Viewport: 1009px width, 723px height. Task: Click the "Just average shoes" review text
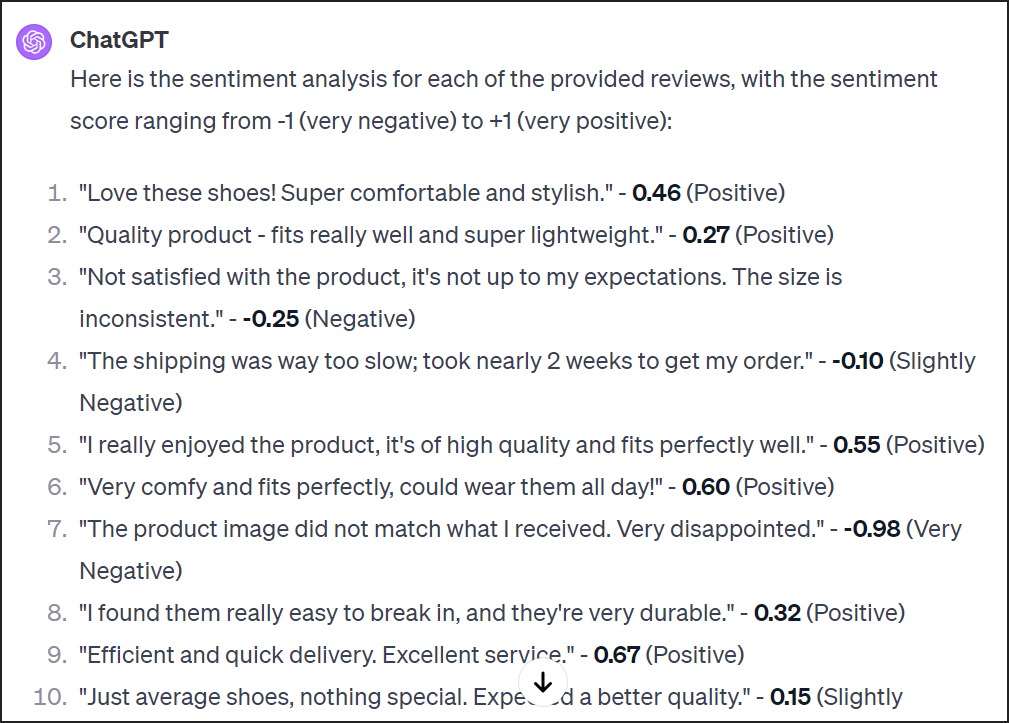(x=415, y=697)
